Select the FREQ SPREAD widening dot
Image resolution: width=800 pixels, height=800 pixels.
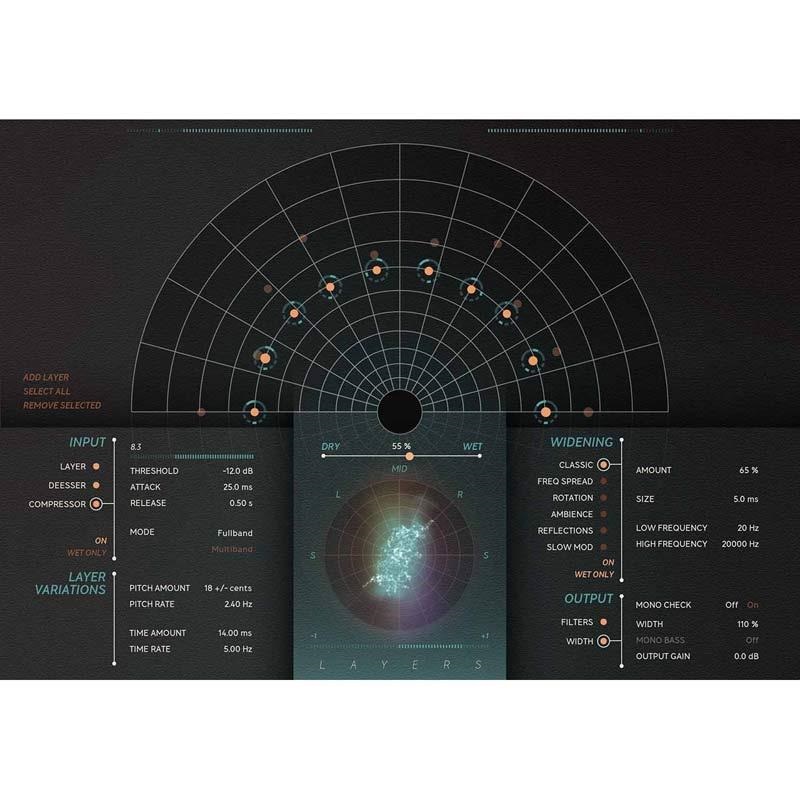click(603, 481)
